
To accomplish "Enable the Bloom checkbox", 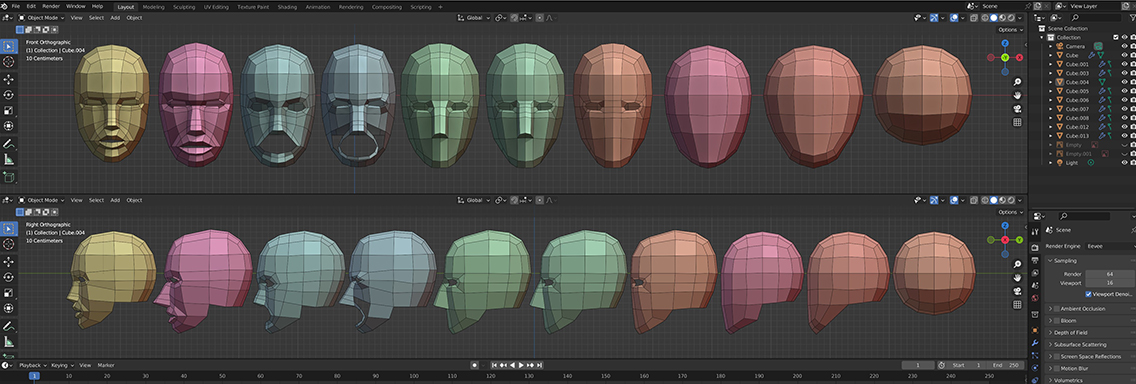I will 1056,320.
